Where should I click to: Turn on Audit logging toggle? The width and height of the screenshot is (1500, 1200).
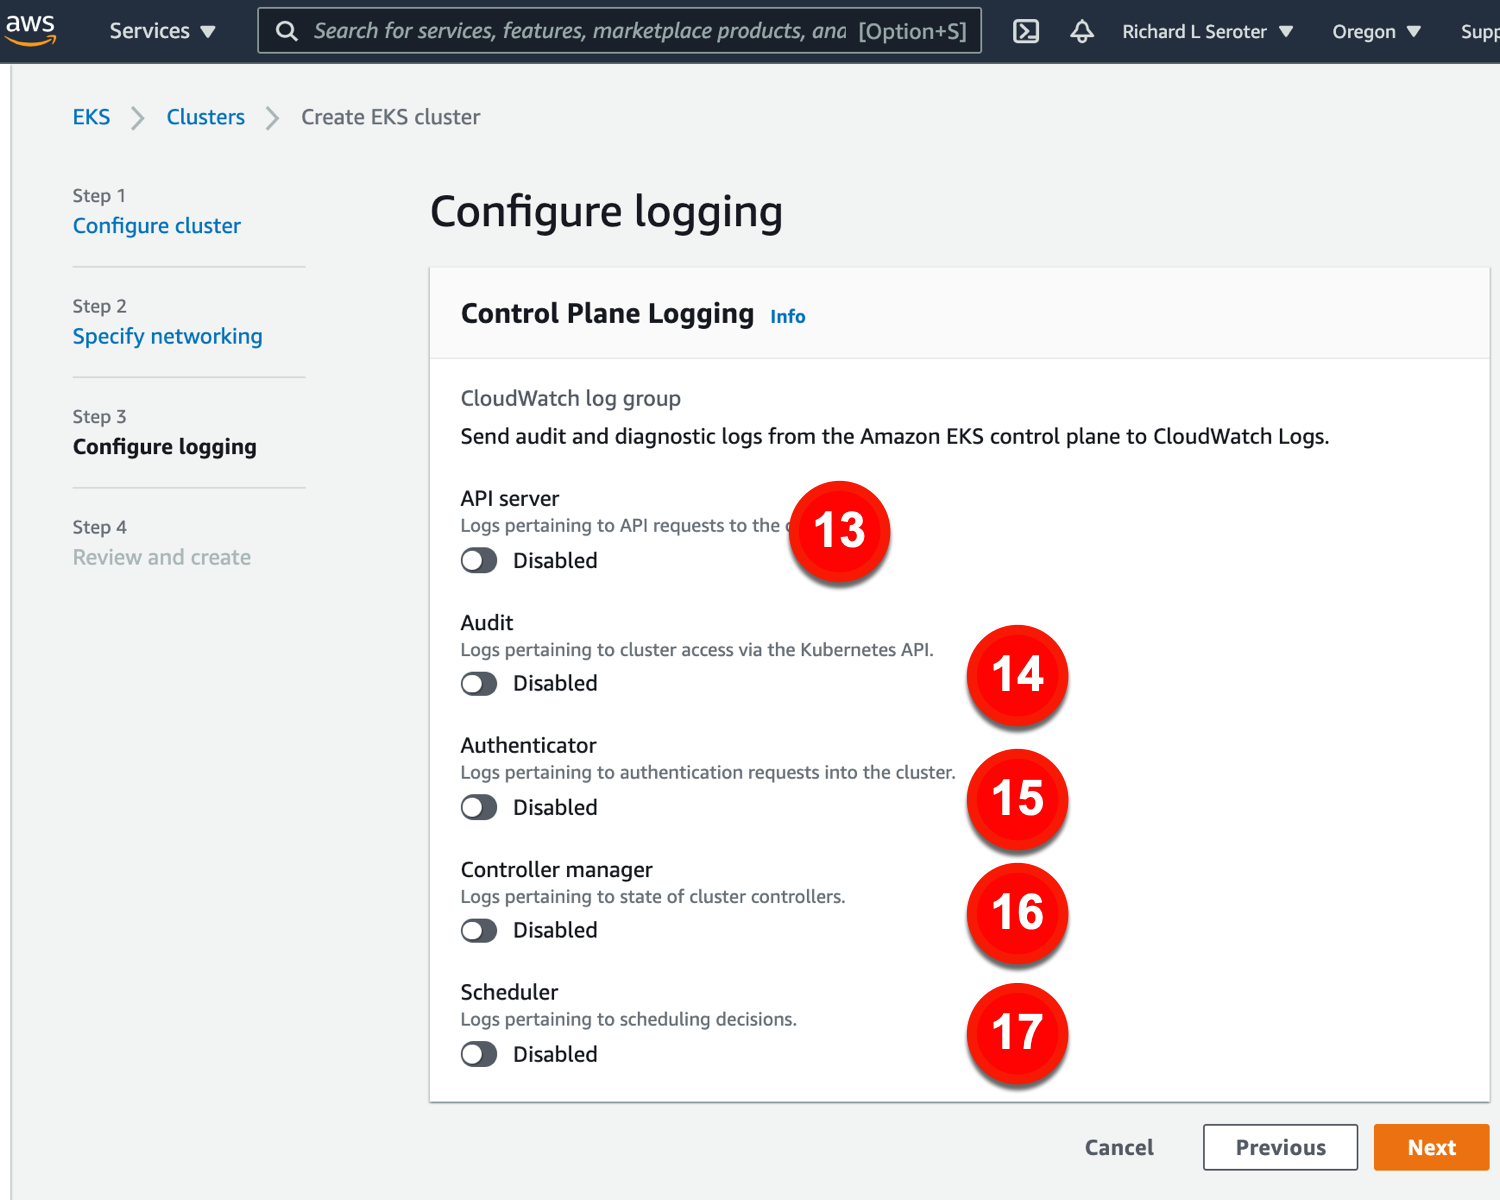(479, 684)
